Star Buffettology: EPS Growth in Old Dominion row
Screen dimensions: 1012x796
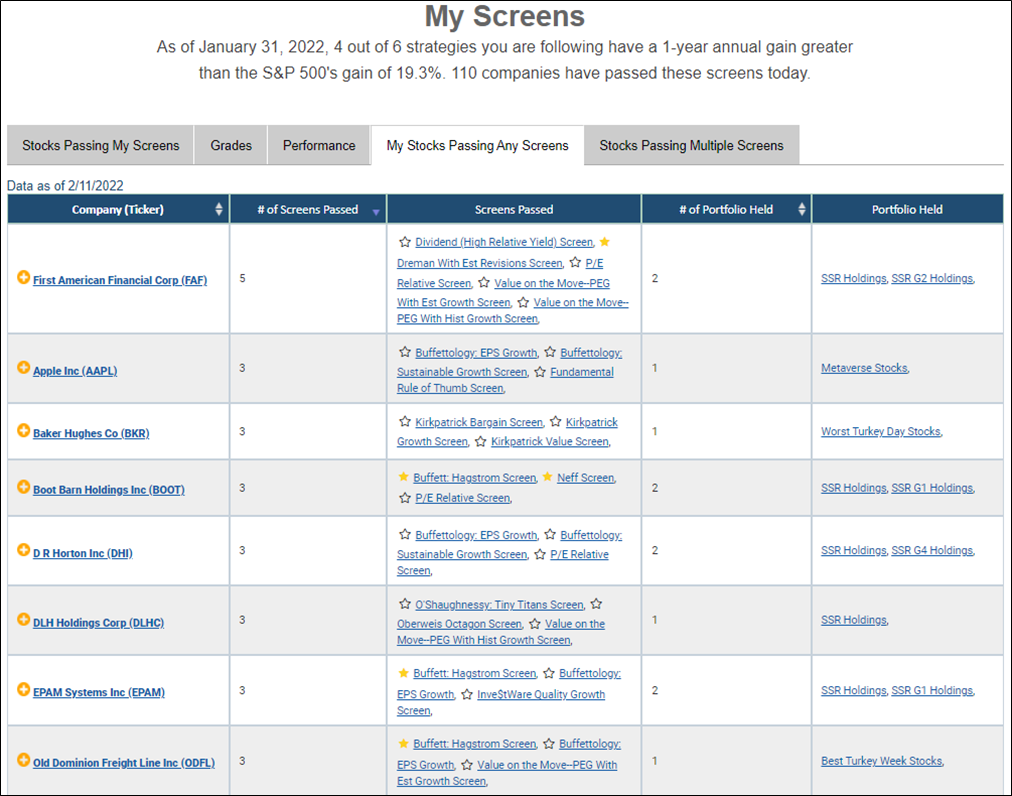coord(549,744)
